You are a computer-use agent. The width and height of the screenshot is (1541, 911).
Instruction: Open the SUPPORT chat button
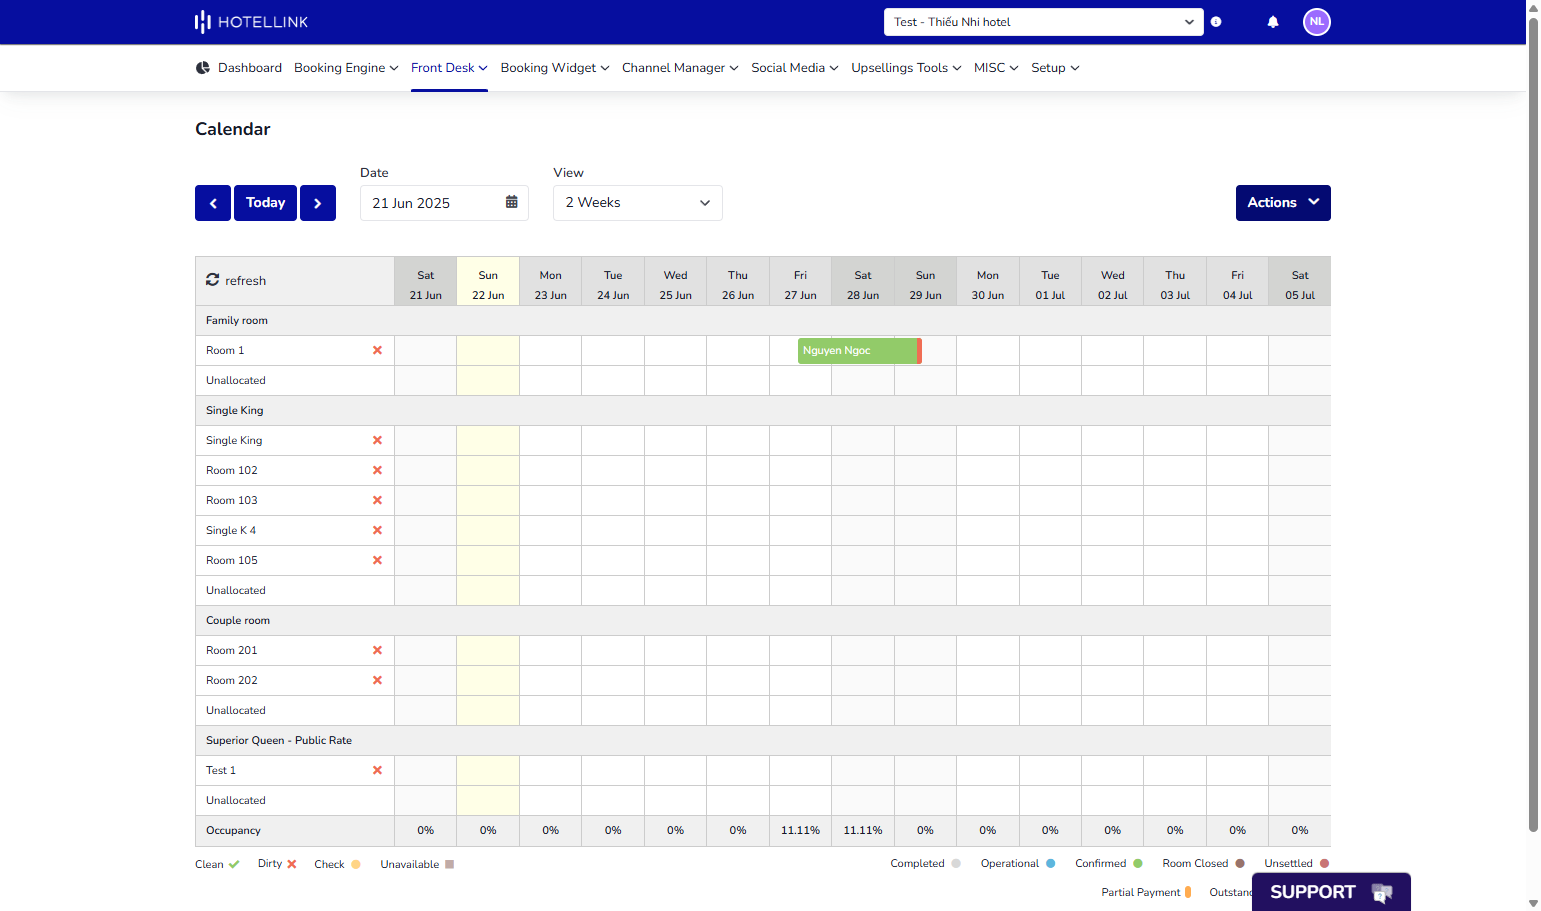[x=1331, y=892]
